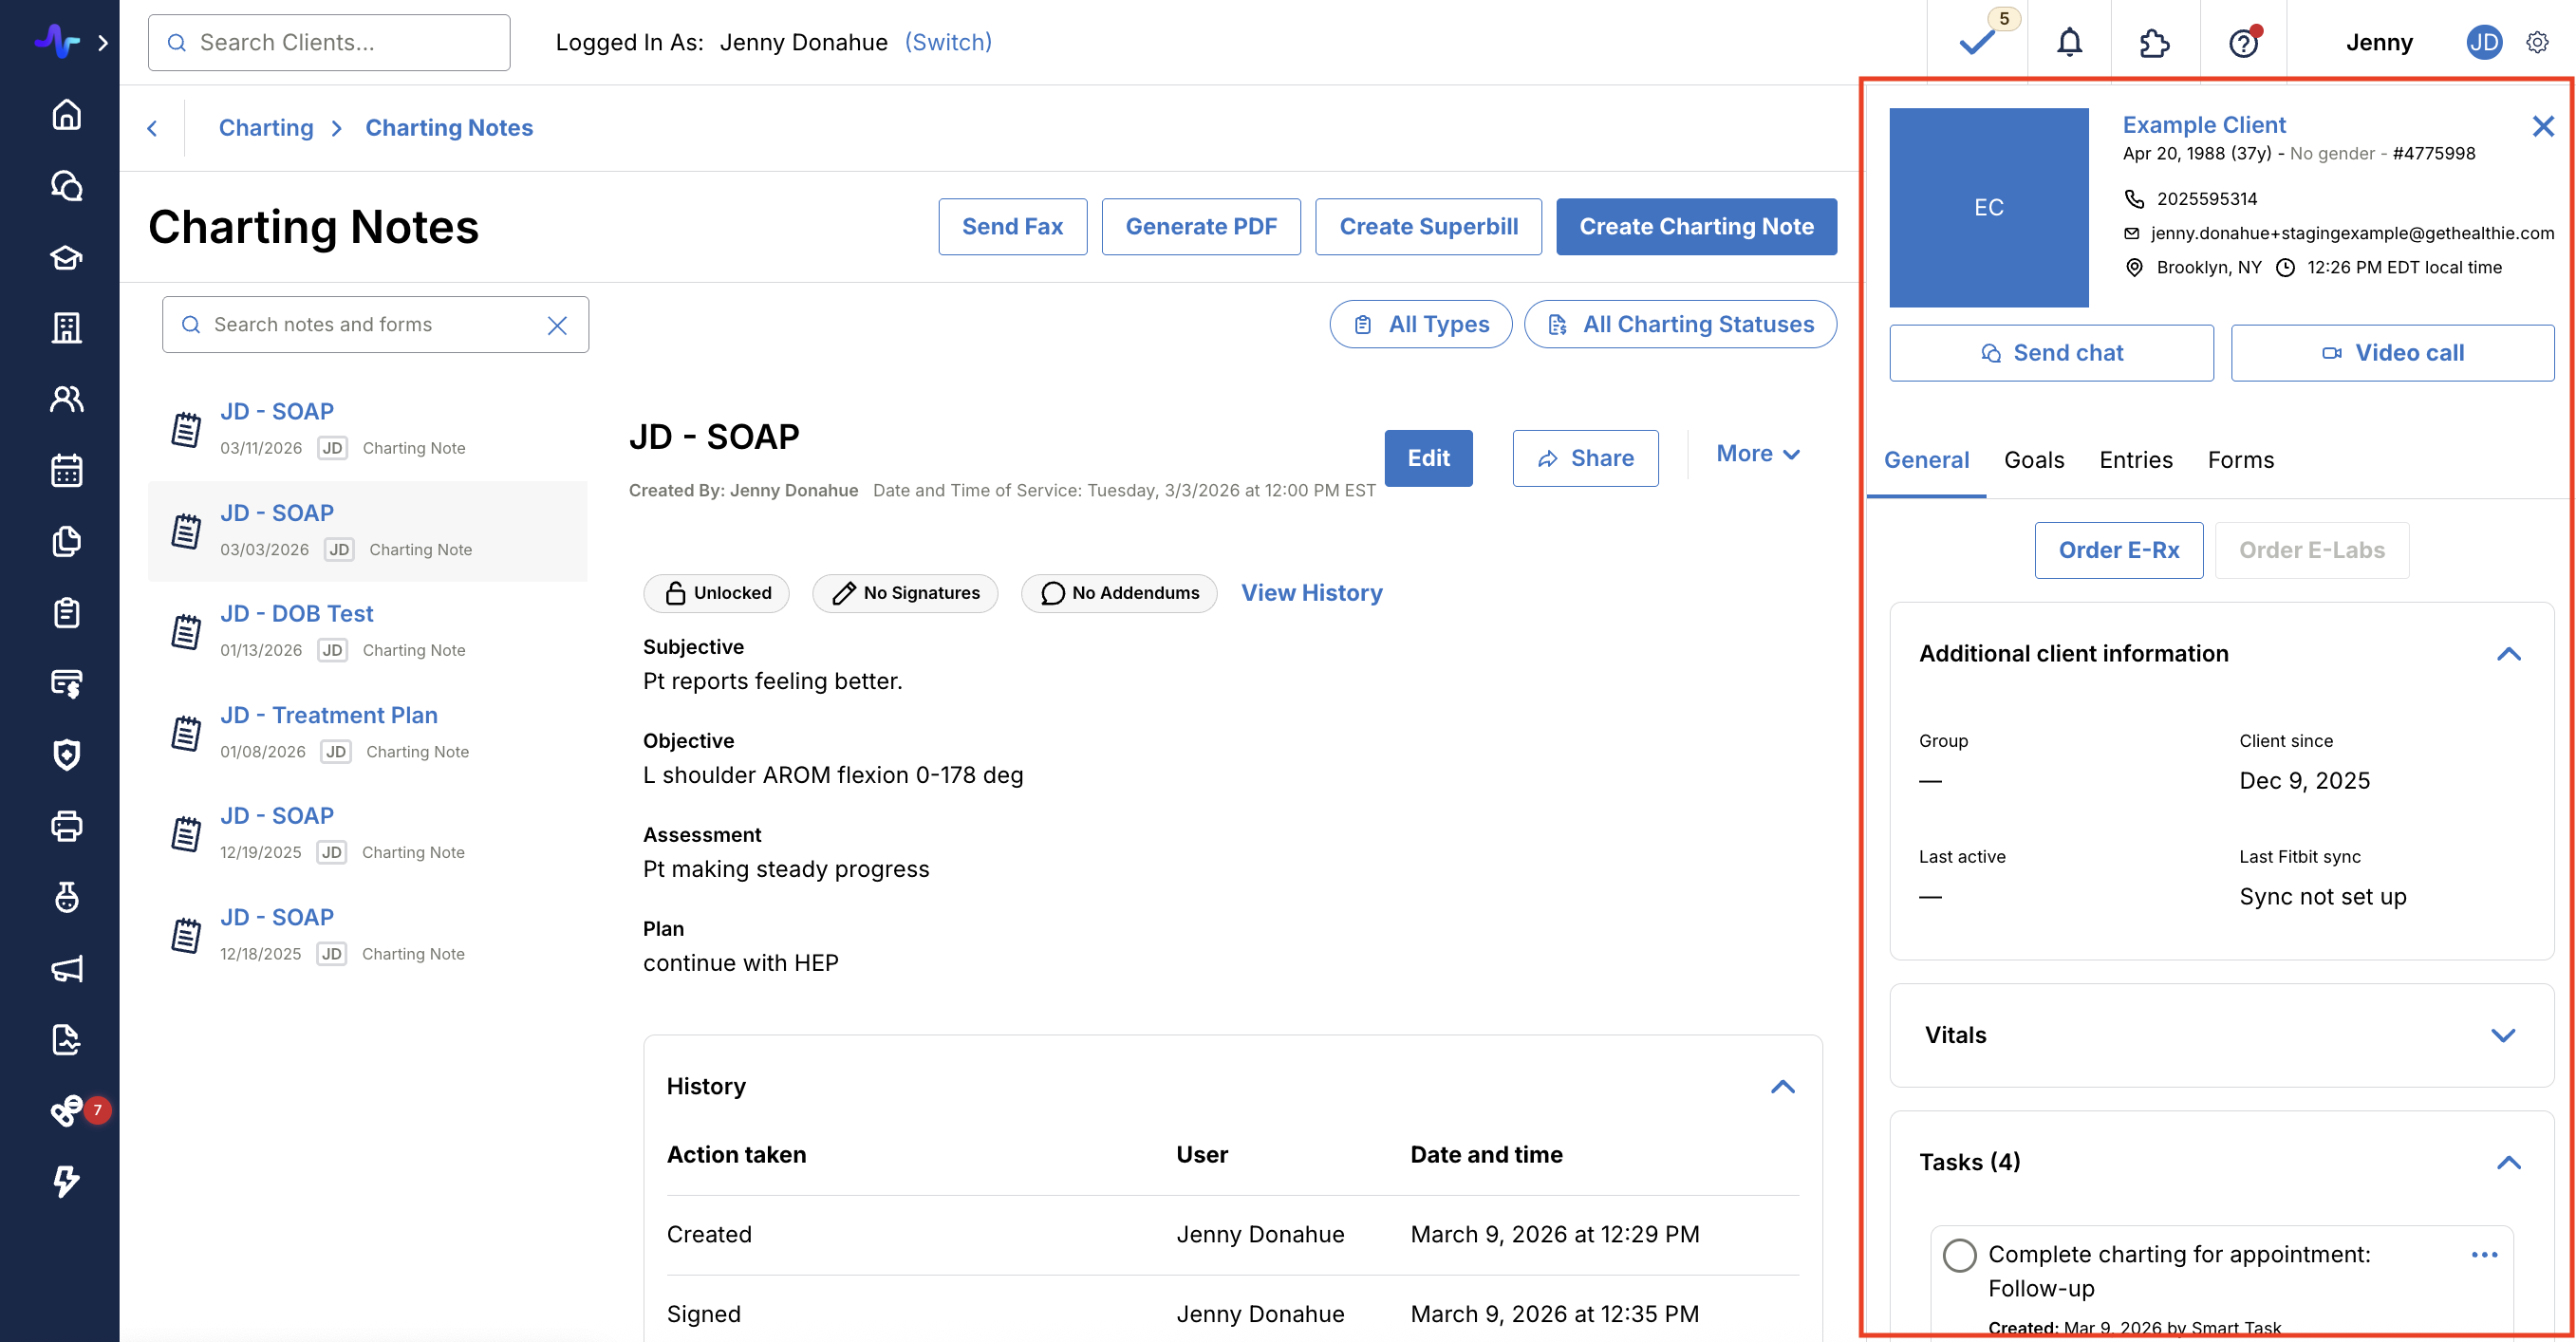Click the printer fax icon in sidebar

tap(66, 826)
